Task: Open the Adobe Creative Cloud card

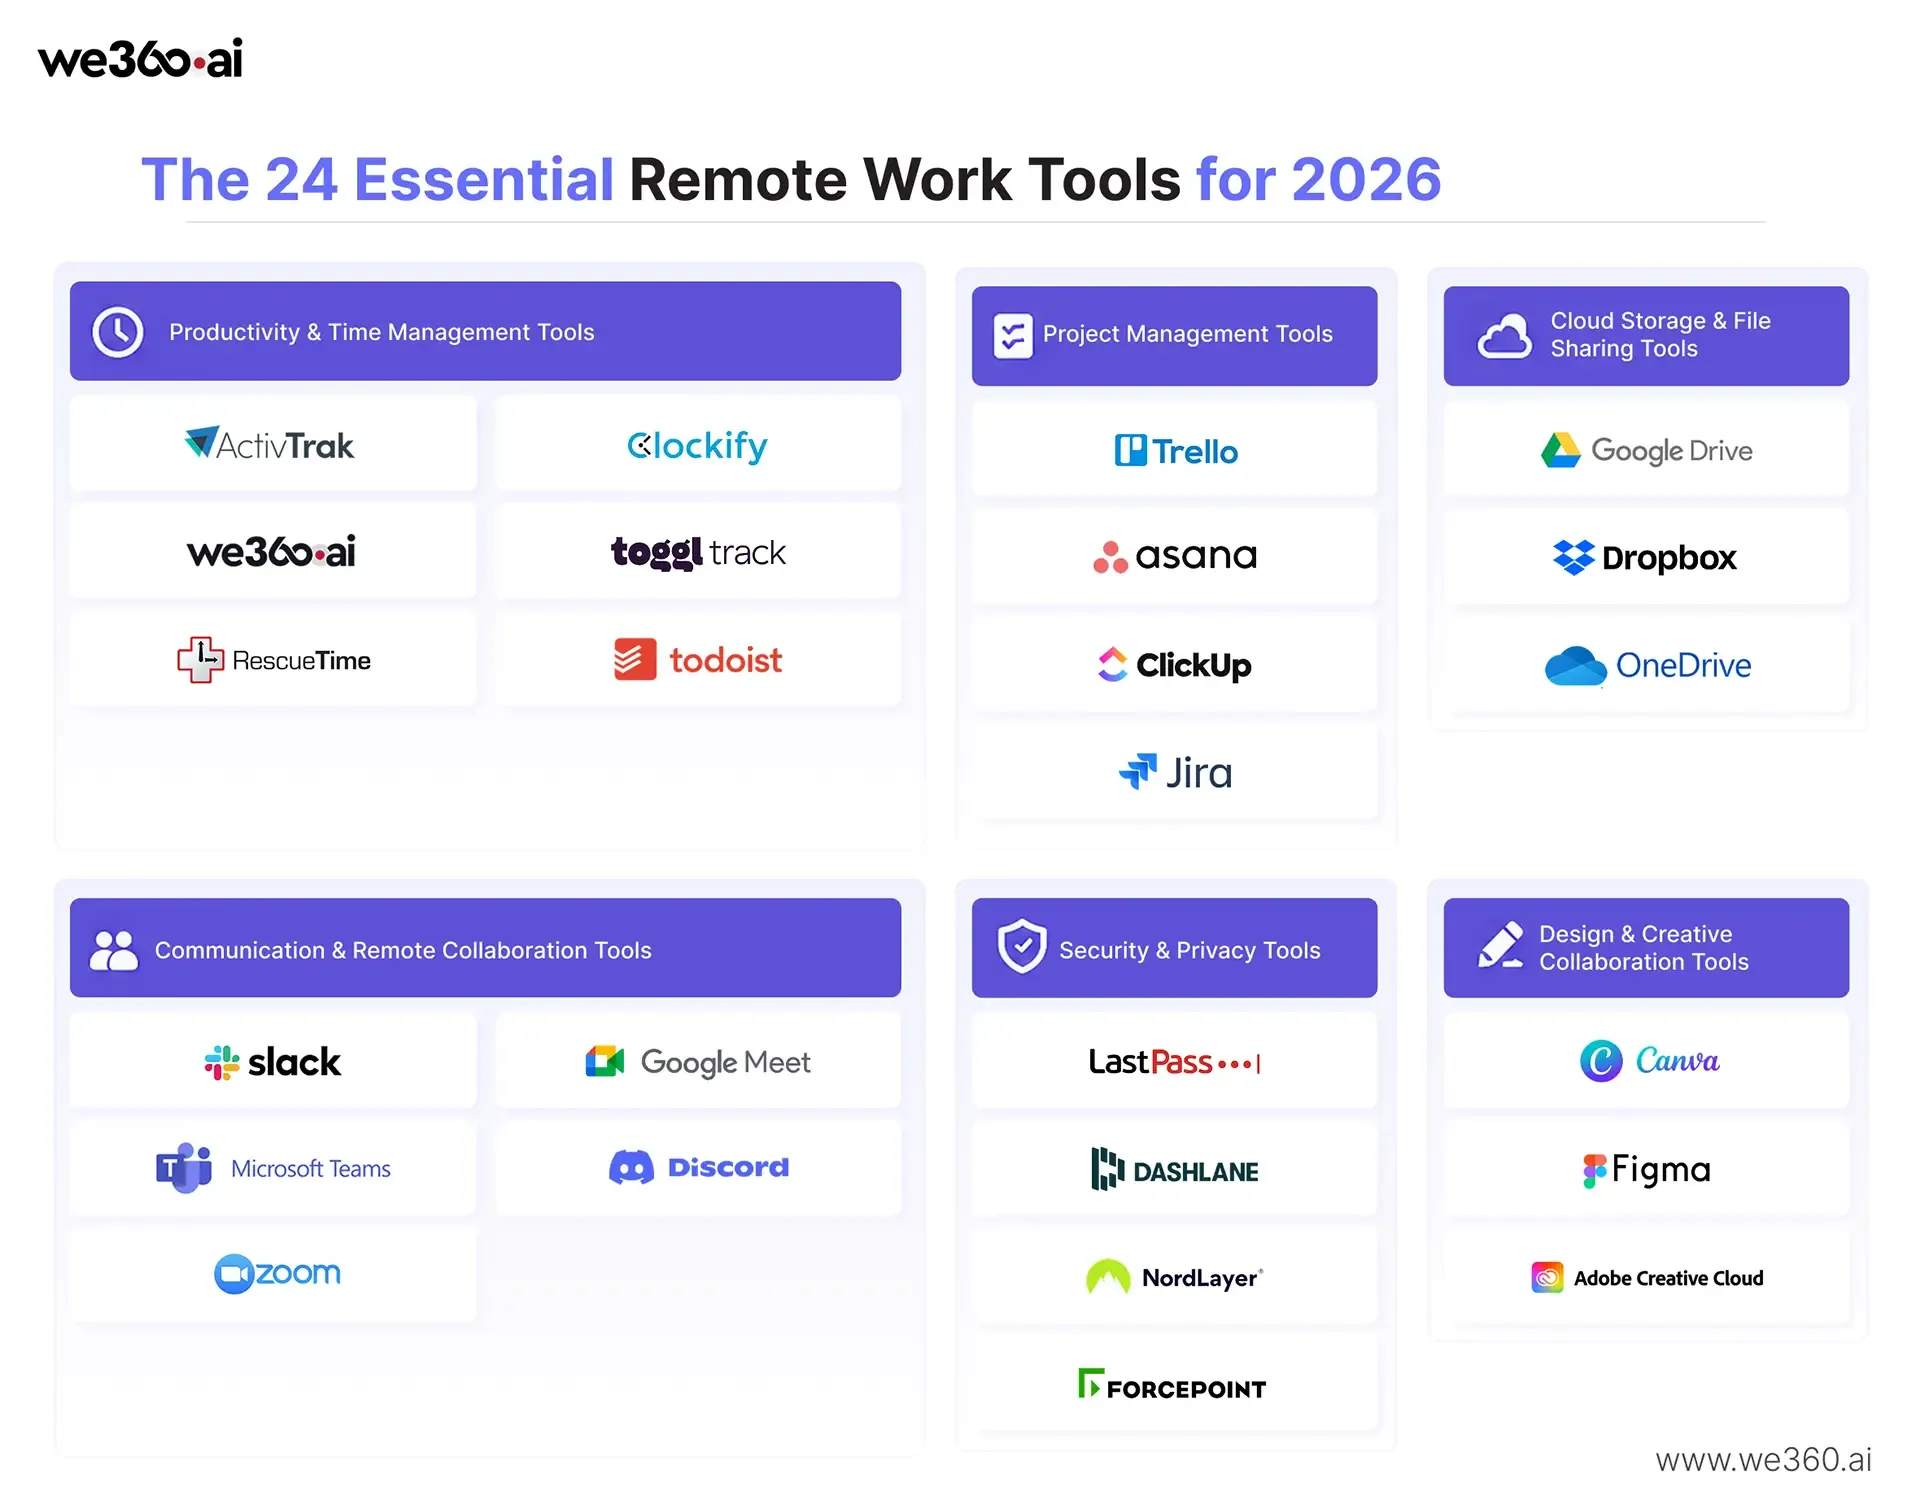Action: (x=1647, y=1278)
